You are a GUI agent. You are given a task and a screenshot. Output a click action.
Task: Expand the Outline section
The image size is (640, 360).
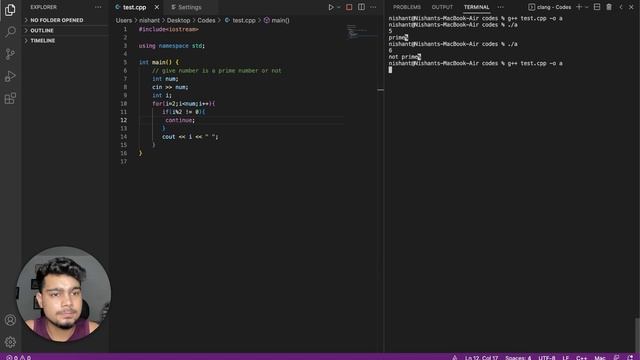coord(65,30)
